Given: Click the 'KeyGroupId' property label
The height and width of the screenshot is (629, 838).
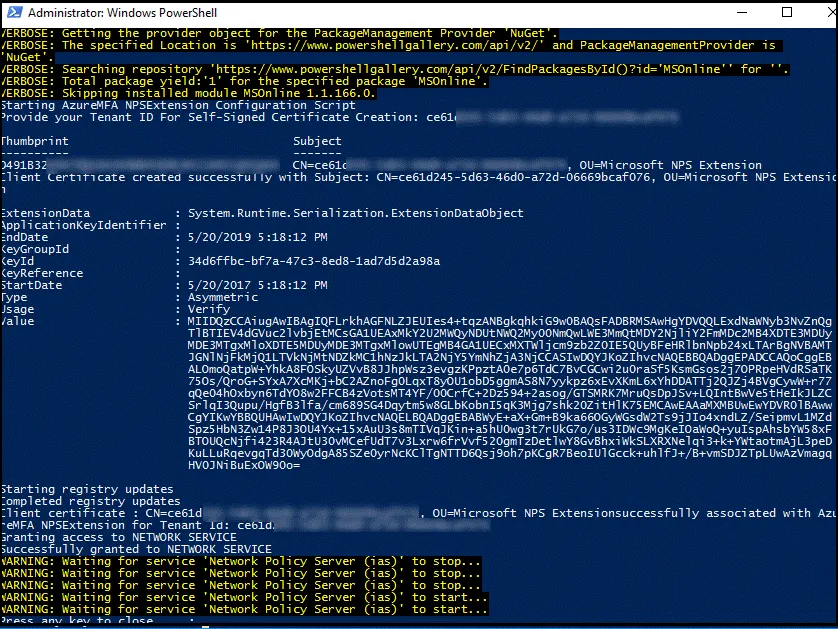Looking at the screenshot, I should pos(35,249).
